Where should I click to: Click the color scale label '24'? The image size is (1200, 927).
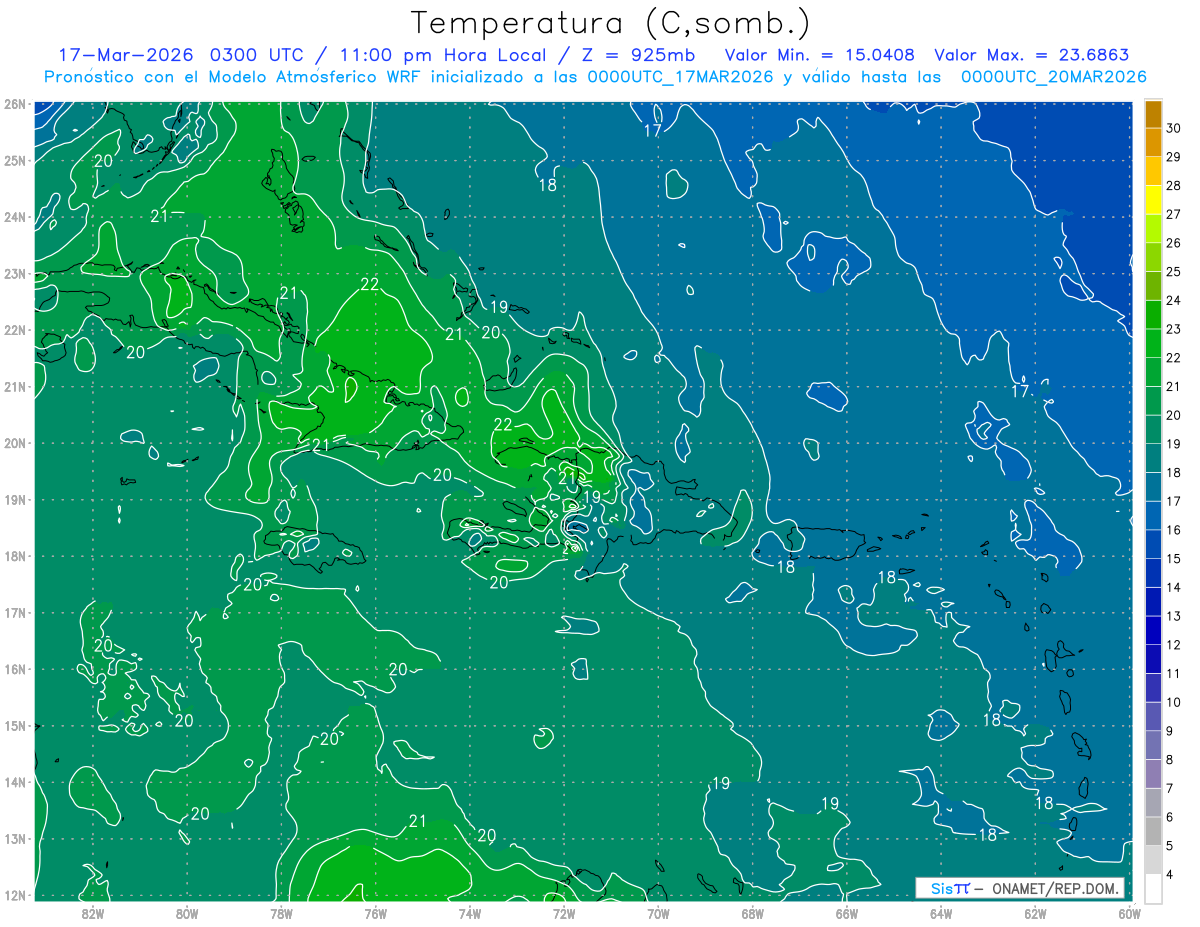pos(1174,300)
